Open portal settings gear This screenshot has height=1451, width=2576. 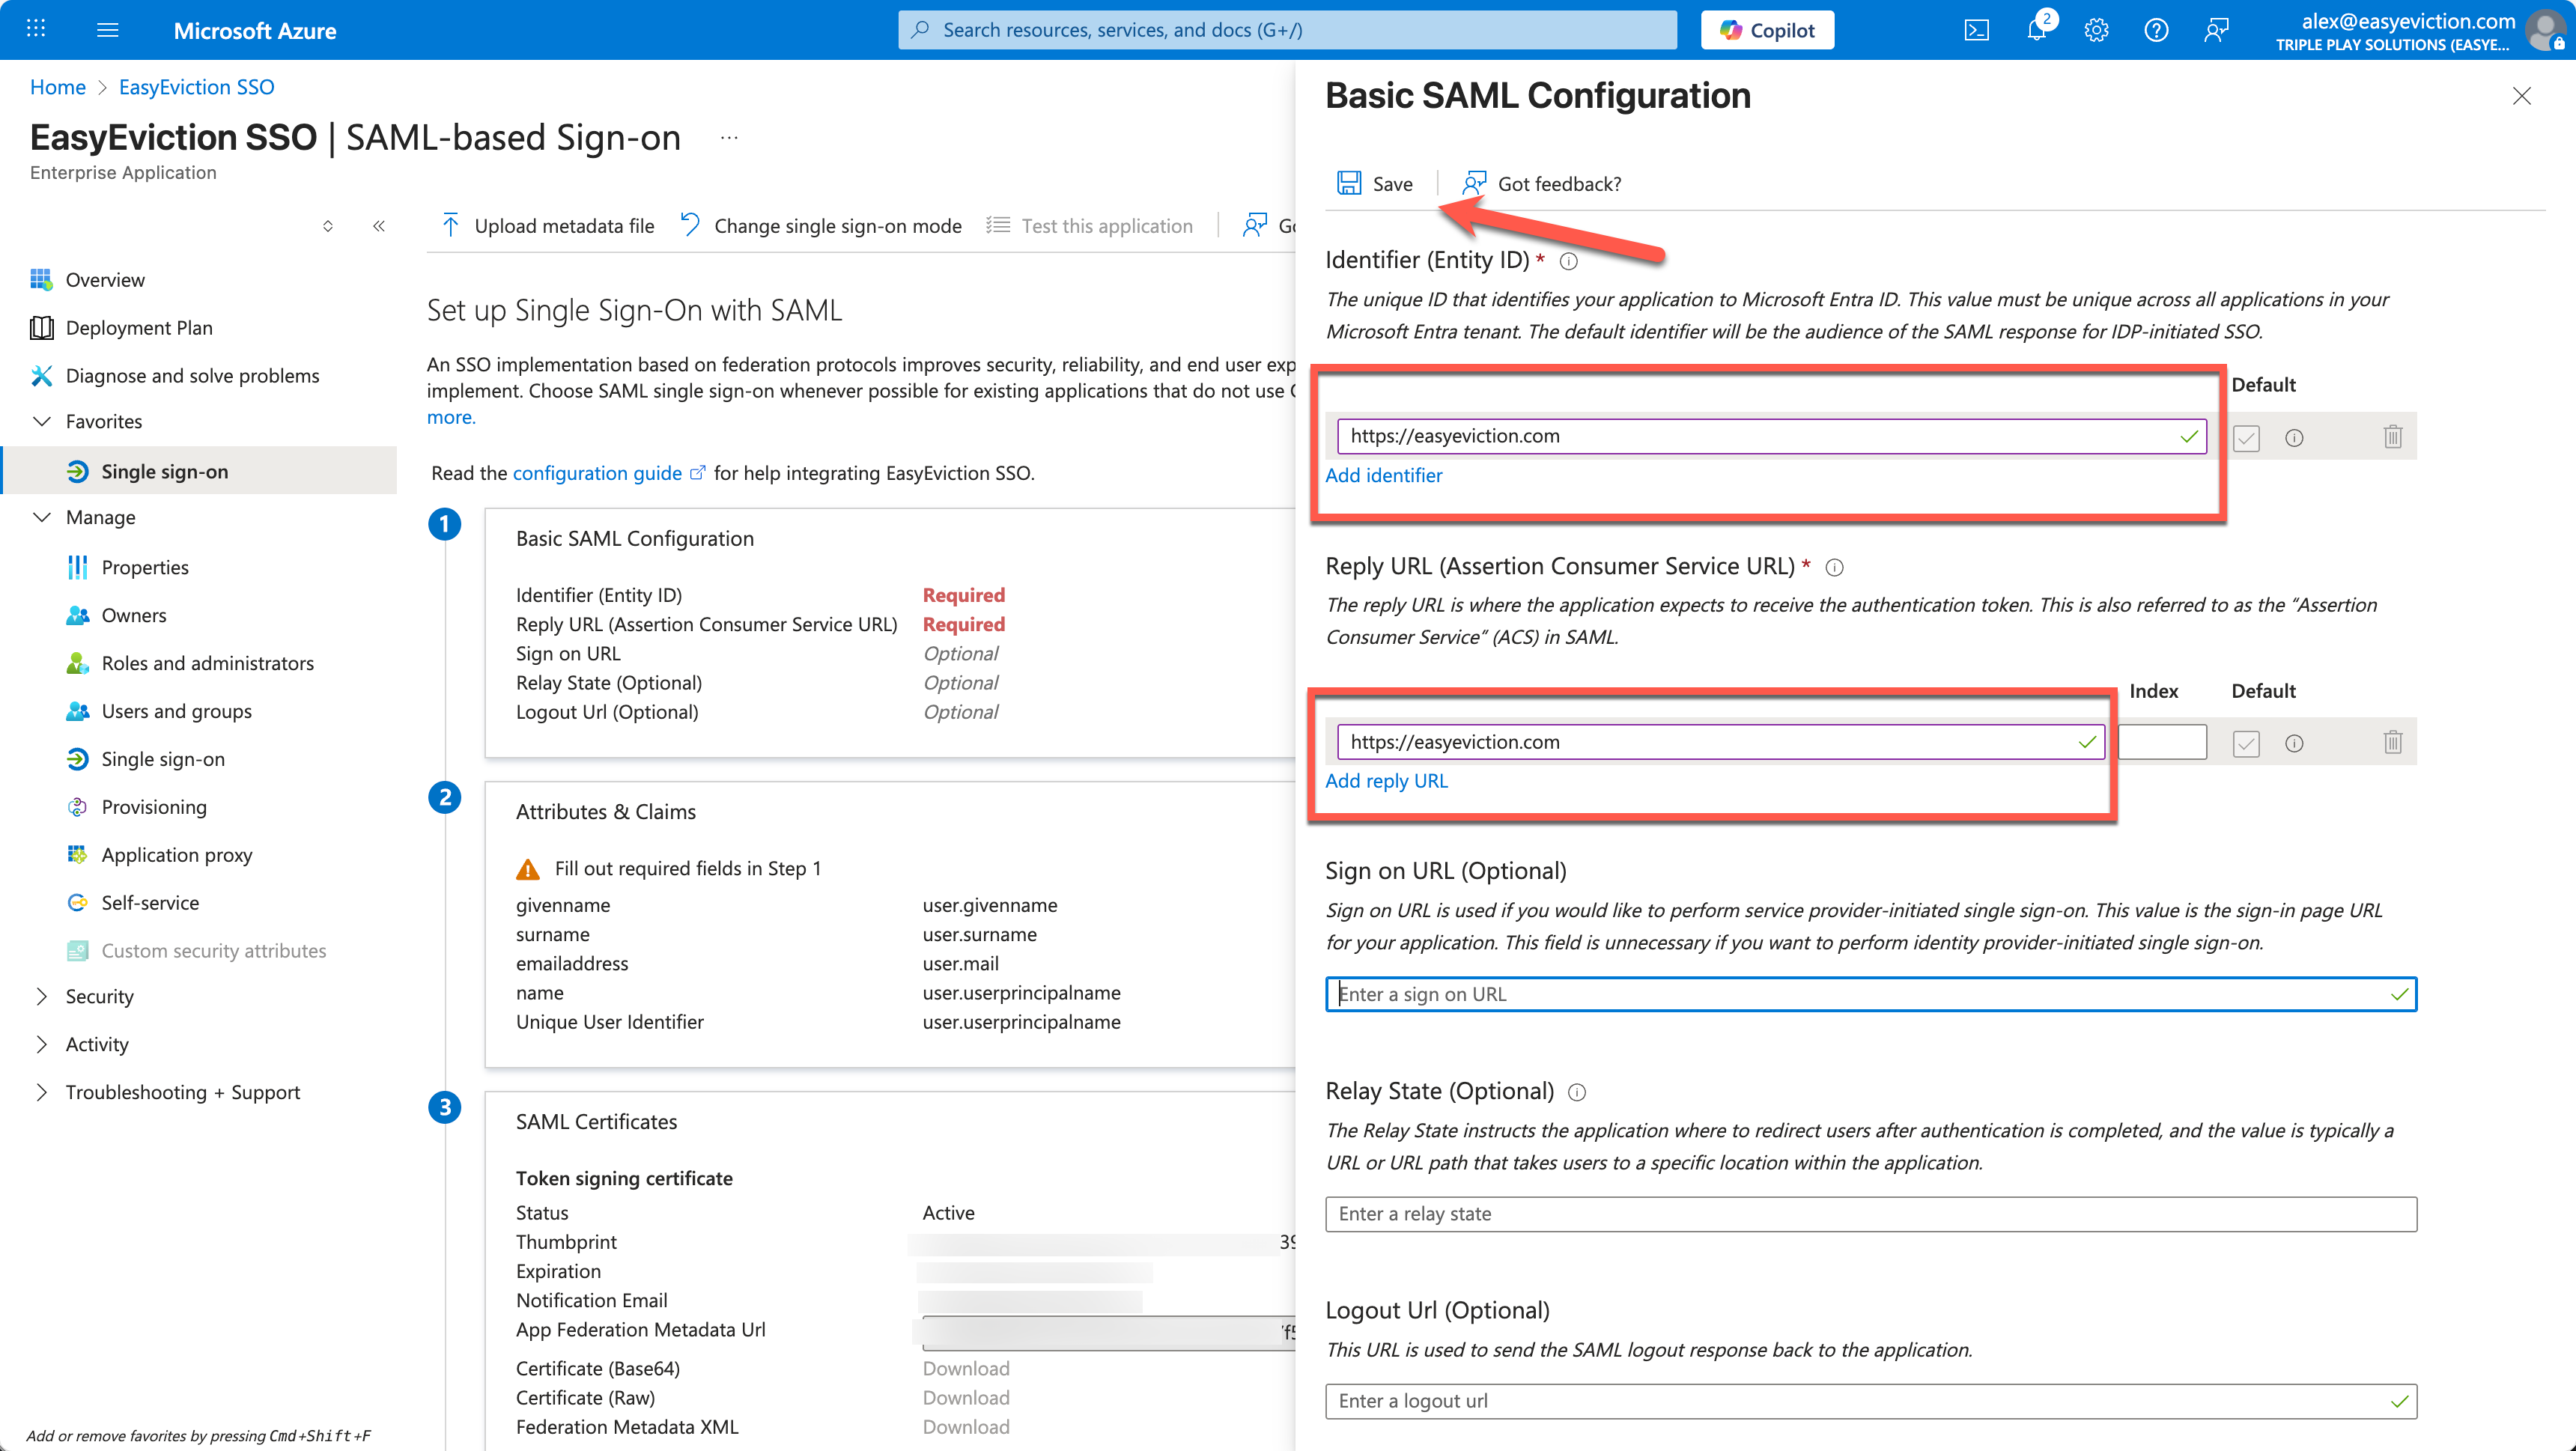[x=2096, y=30]
